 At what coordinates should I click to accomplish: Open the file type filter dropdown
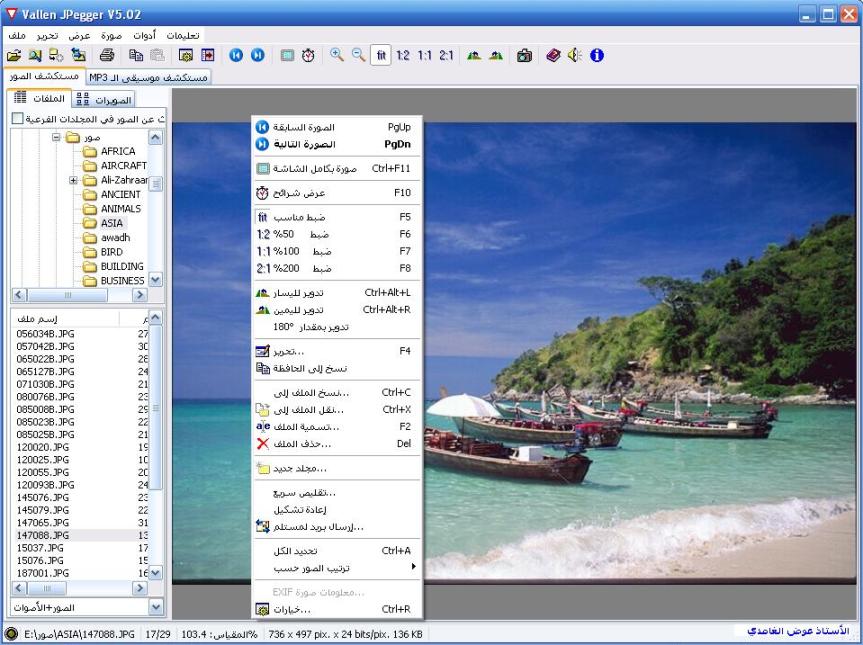[156, 607]
